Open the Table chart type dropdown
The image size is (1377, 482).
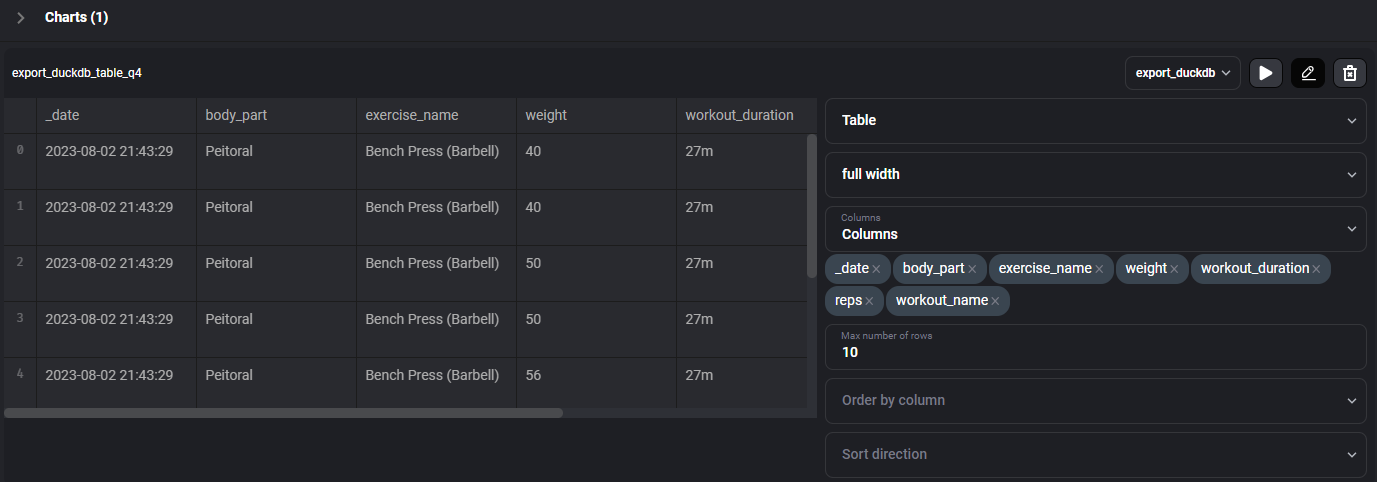click(1095, 120)
